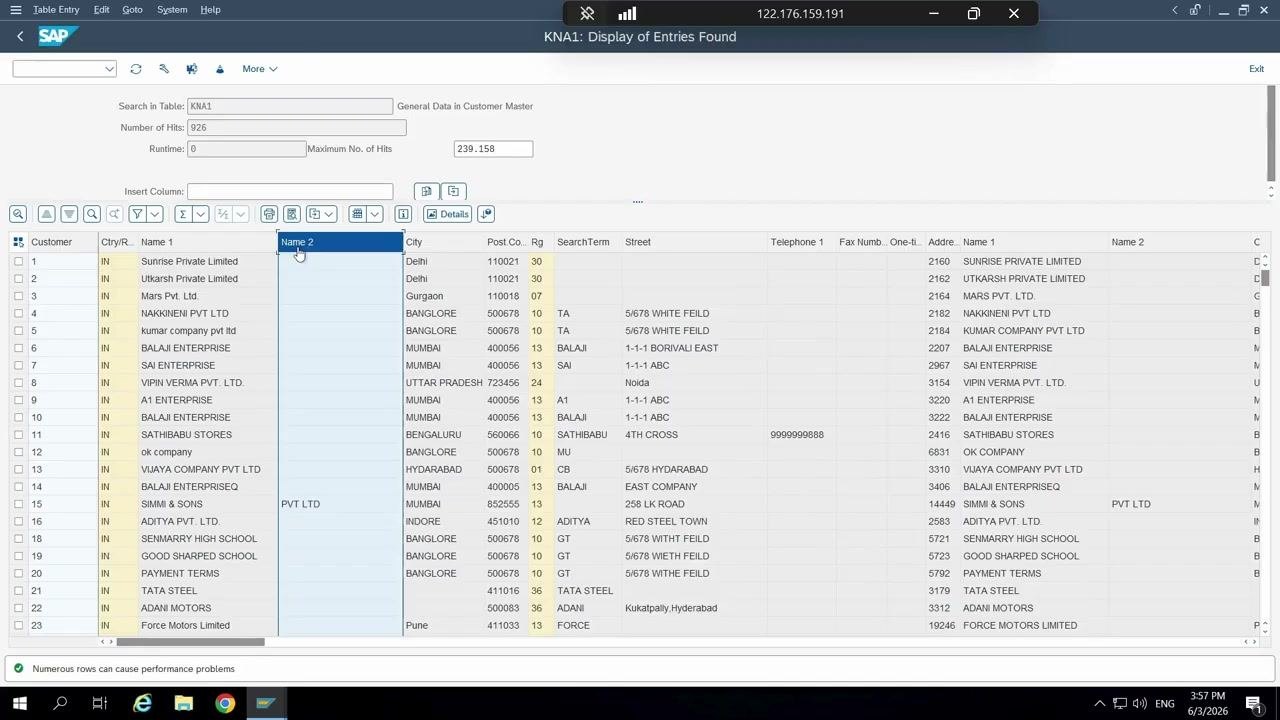1280x720 pixels.
Task: Select the row checkbox for customer 5
Action: pyautogui.click(x=18, y=331)
